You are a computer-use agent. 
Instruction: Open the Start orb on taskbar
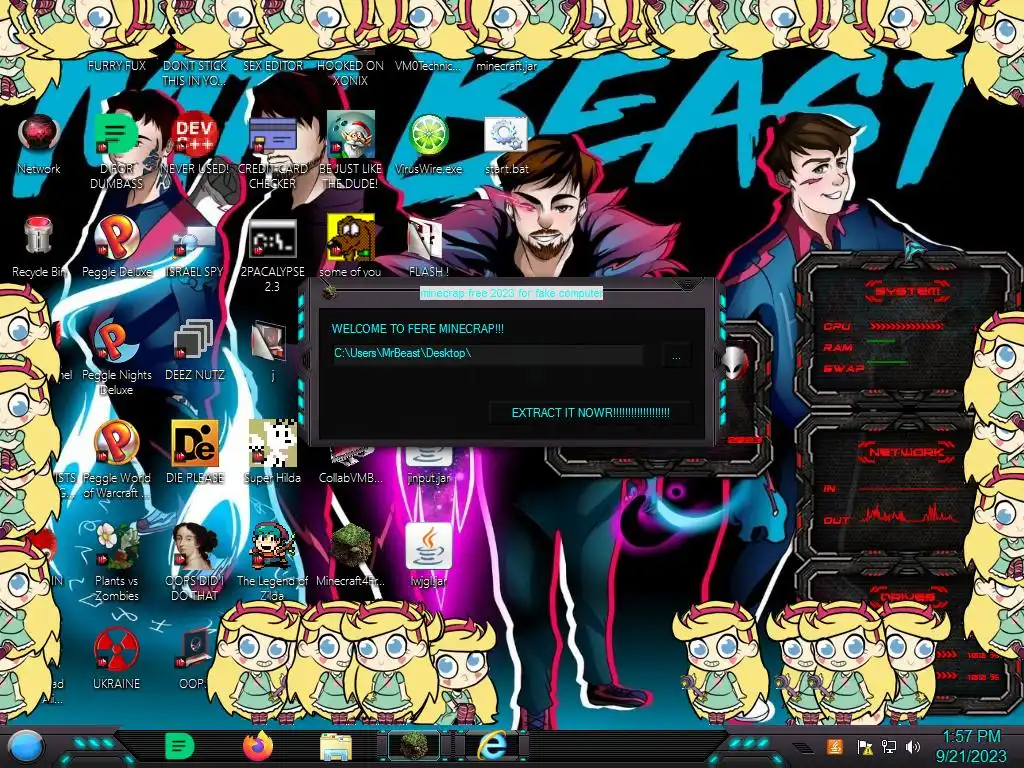(26, 747)
